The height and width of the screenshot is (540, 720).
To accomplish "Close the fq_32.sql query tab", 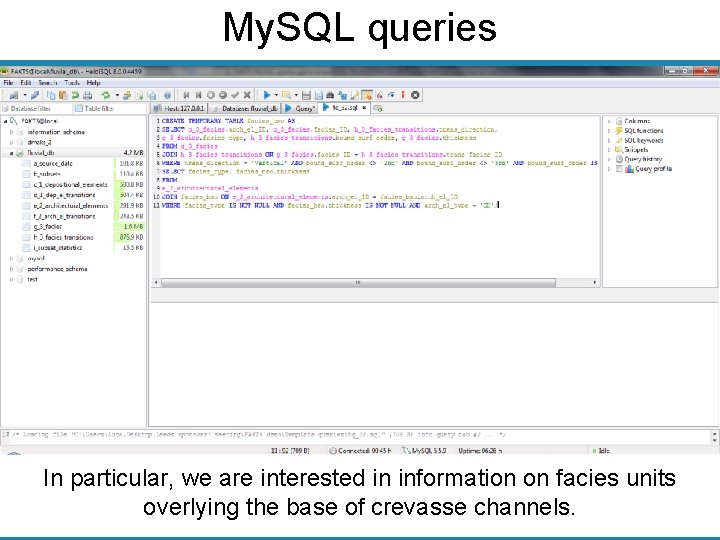I will coord(364,107).
